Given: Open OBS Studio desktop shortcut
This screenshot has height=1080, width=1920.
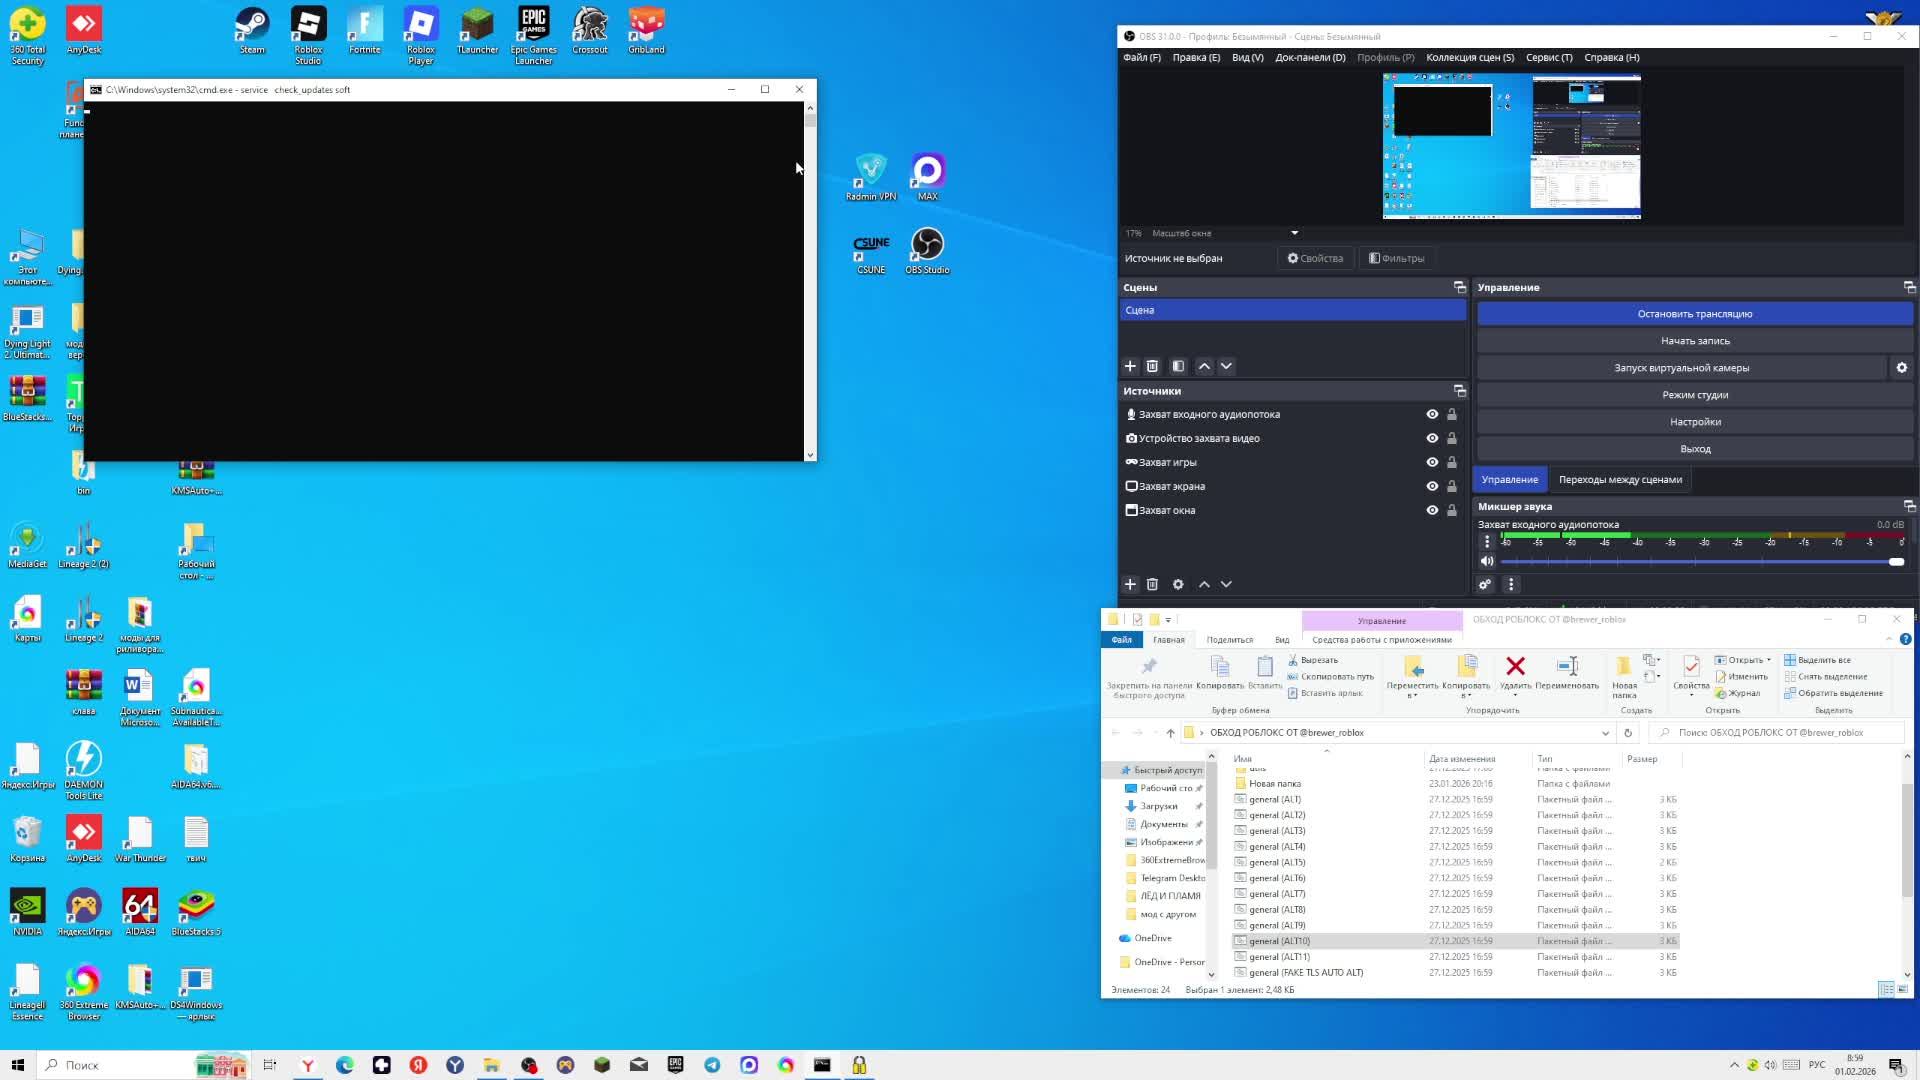Looking at the screenshot, I should (x=927, y=246).
